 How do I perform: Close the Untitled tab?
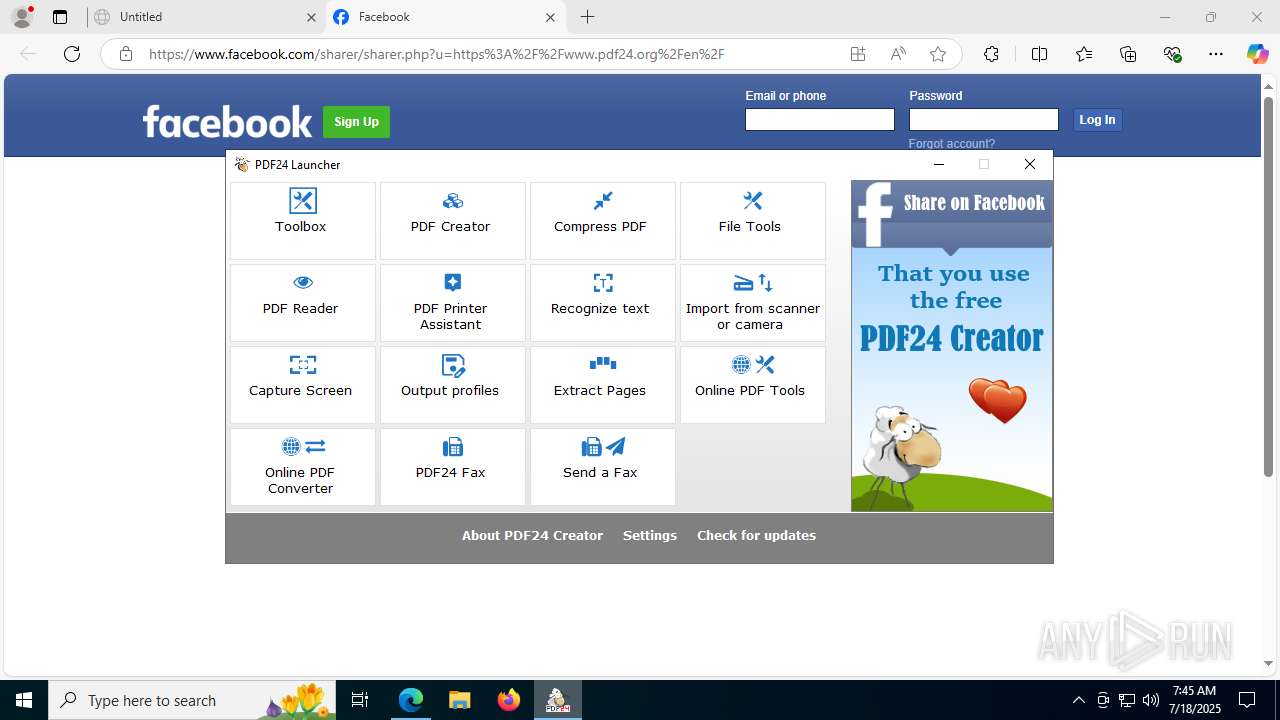click(311, 17)
